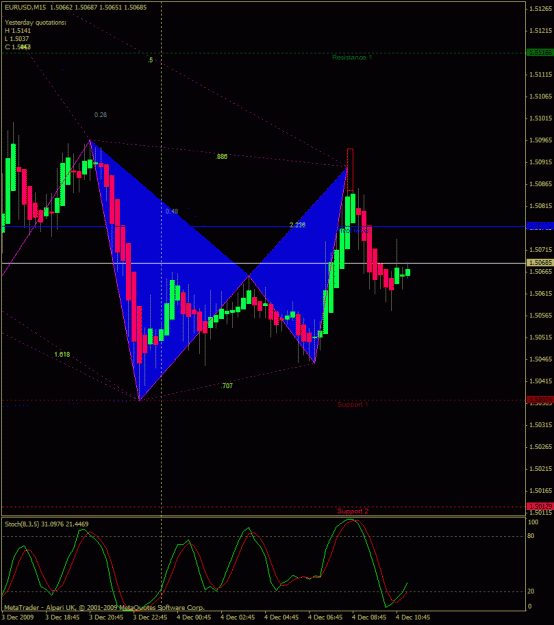Click the blue price tag on the price axis
The image size is (554, 625).
[x=540, y=226]
